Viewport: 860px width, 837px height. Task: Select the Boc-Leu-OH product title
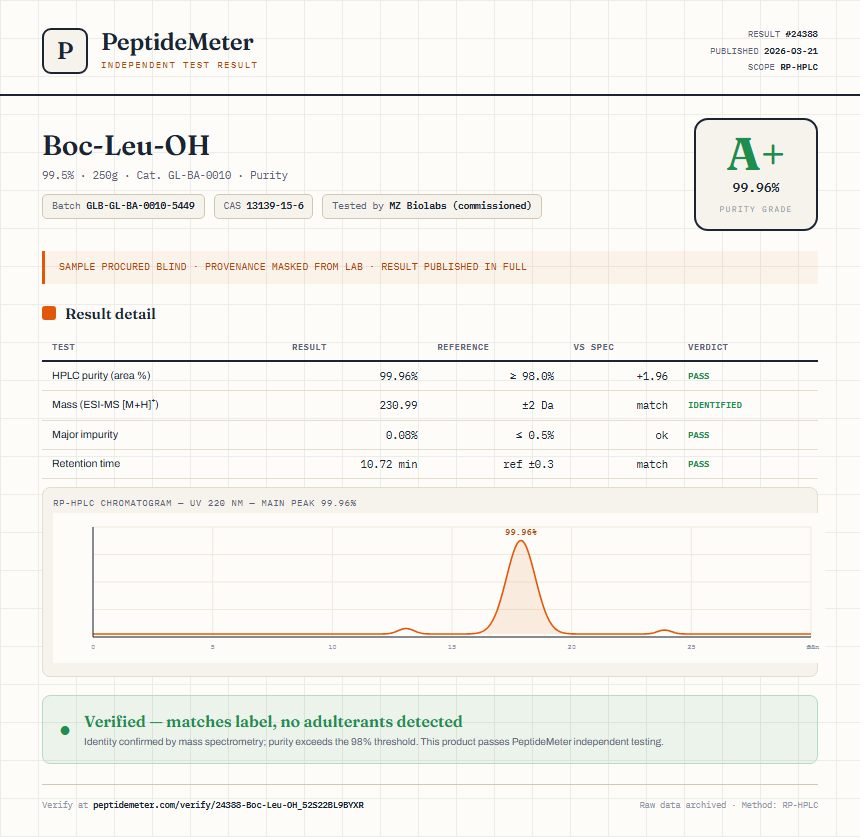tap(126, 146)
